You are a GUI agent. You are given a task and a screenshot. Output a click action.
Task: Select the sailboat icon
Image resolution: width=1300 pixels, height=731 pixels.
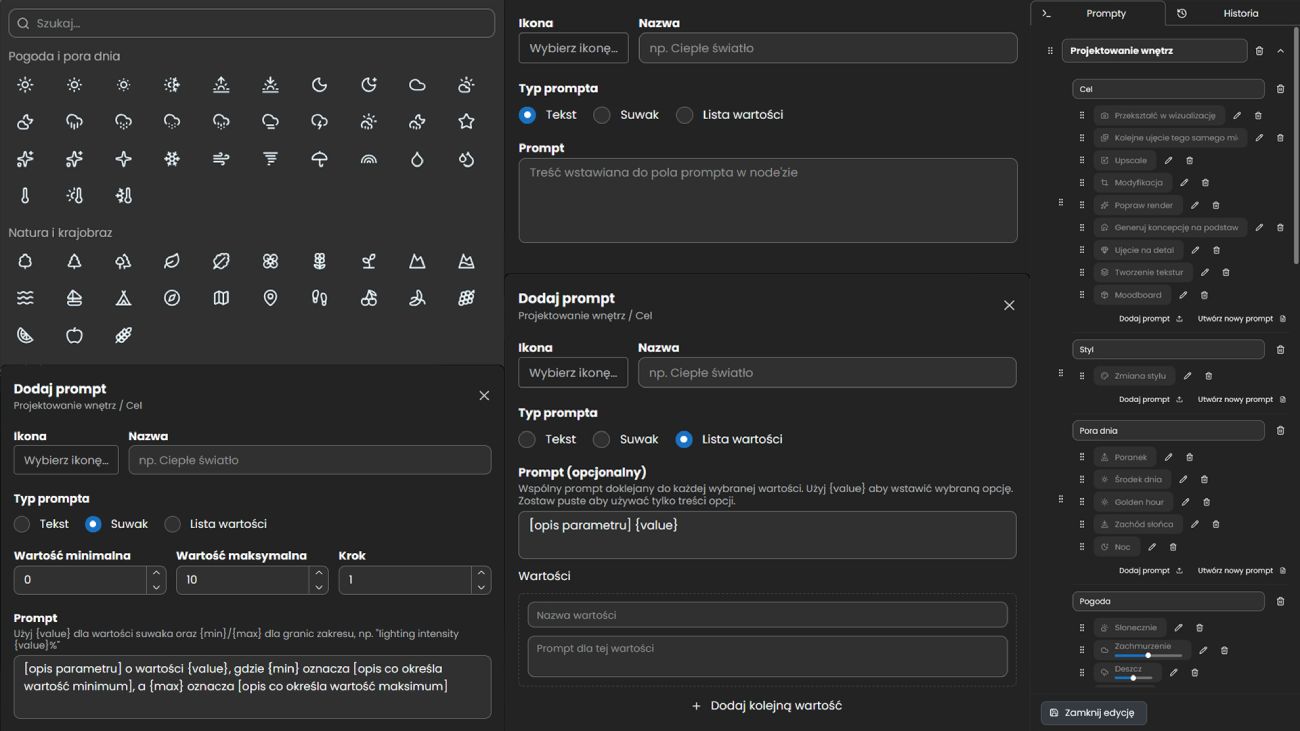pos(74,298)
